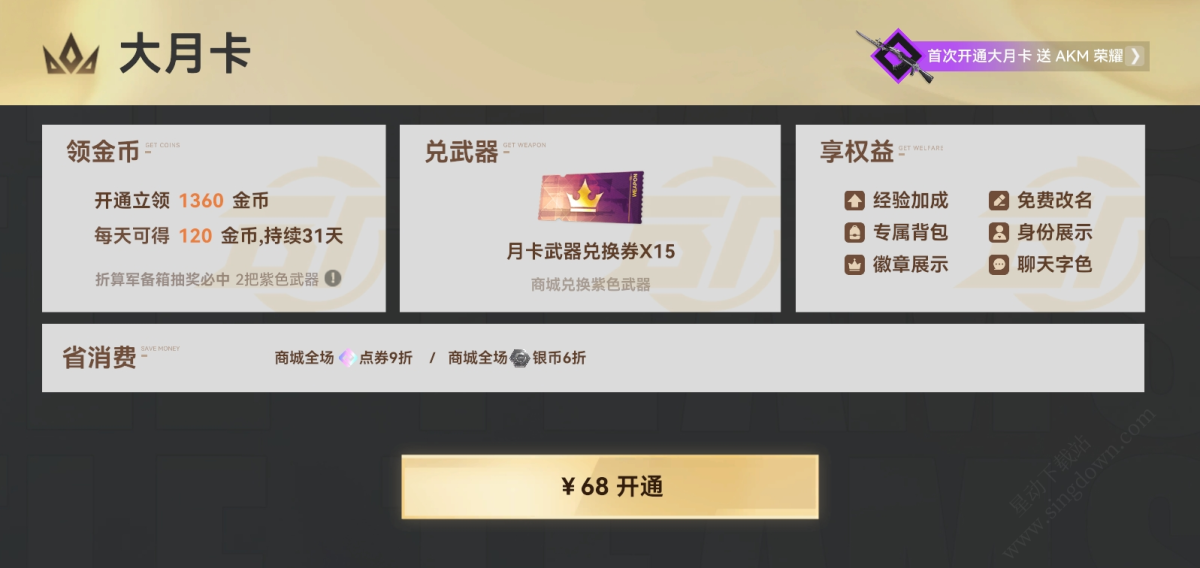Click the 经验加成 arrow icon
1200x568 pixels.
point(854,201)
